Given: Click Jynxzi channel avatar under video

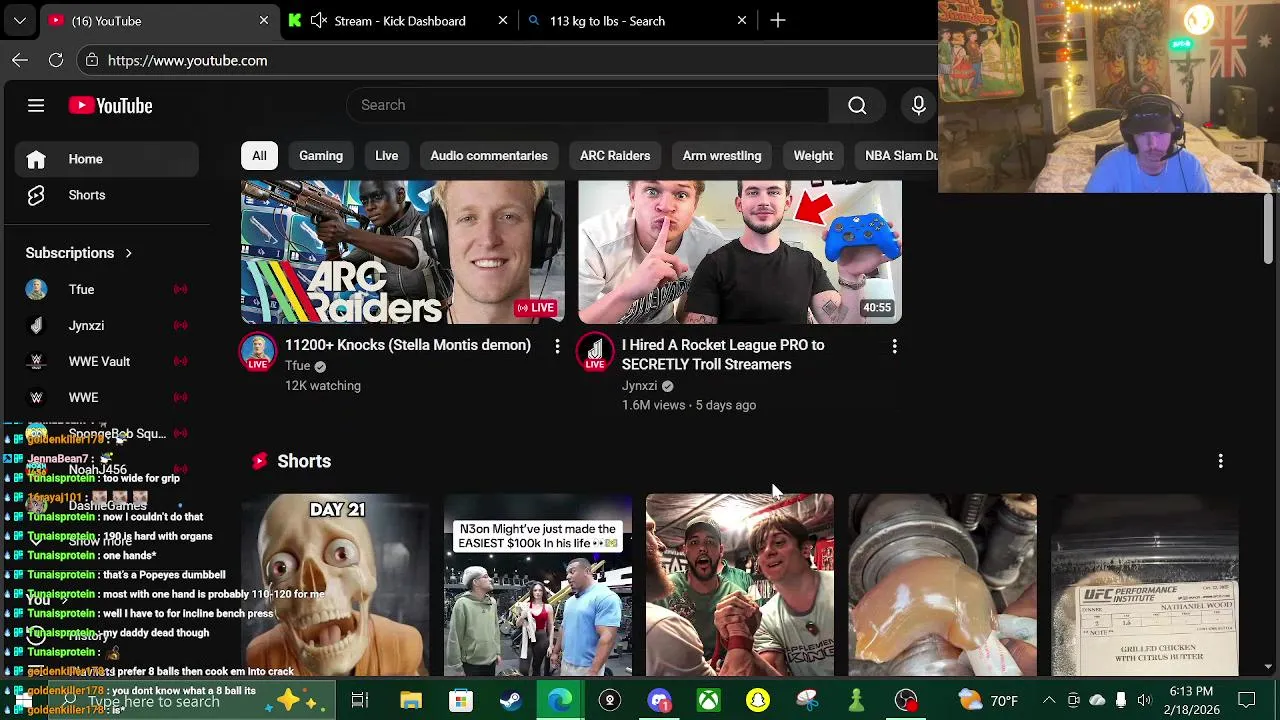Looking at the screenshot, I should 595,352.
